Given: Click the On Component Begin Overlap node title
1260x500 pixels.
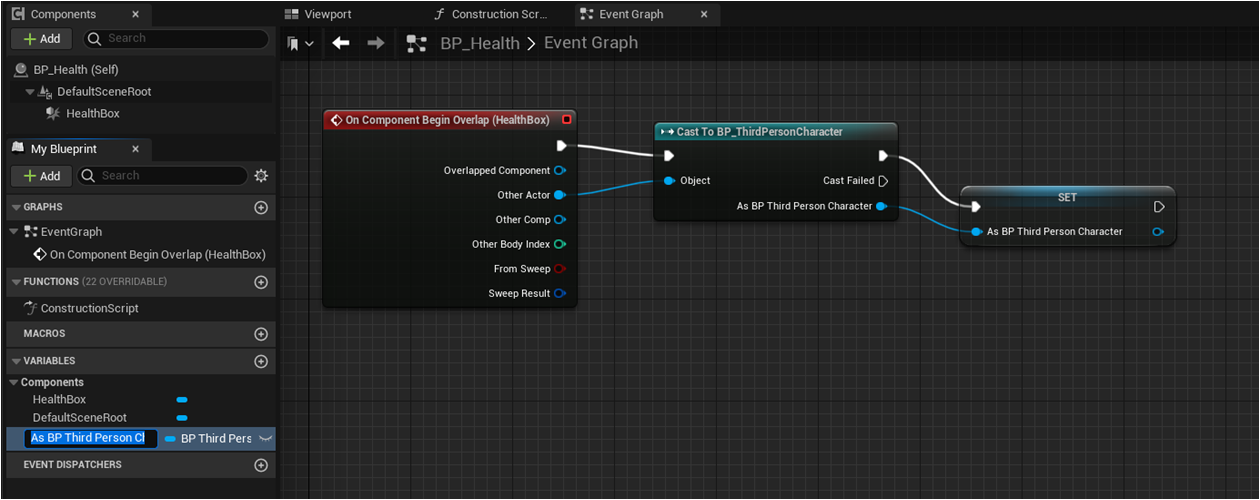Looking at the screenshot, I should tap(447, 120).
